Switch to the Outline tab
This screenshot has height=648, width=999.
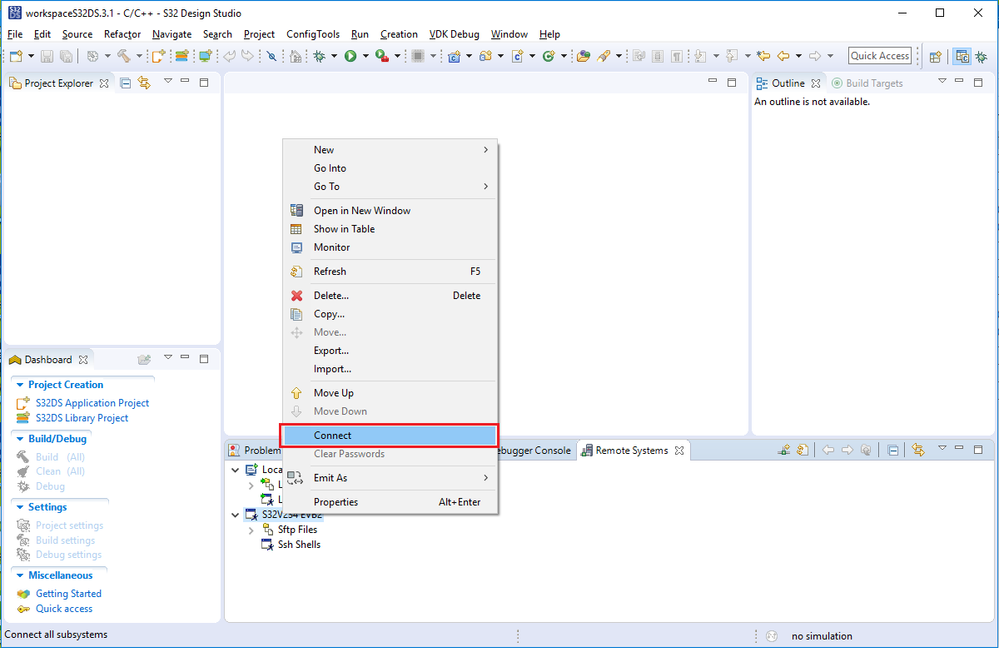(788, 83)
